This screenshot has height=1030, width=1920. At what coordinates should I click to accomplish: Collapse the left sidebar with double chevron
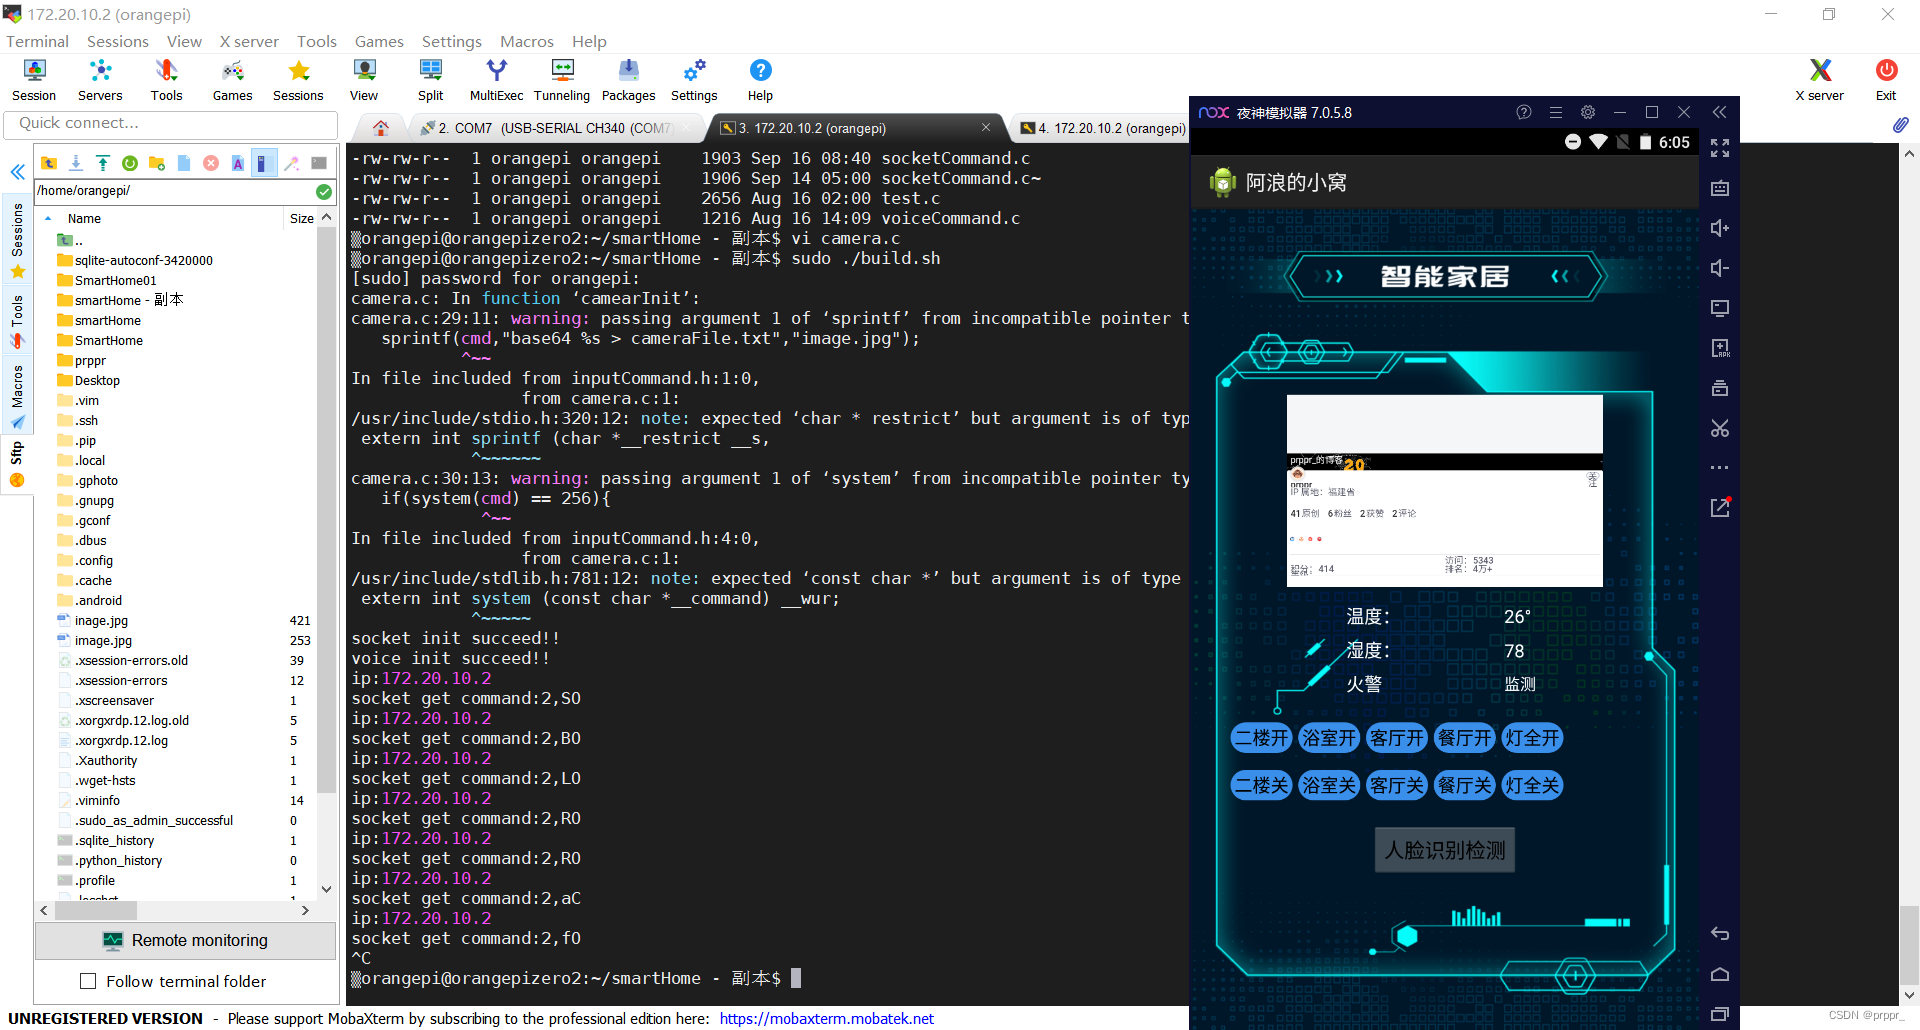(17, 172)
